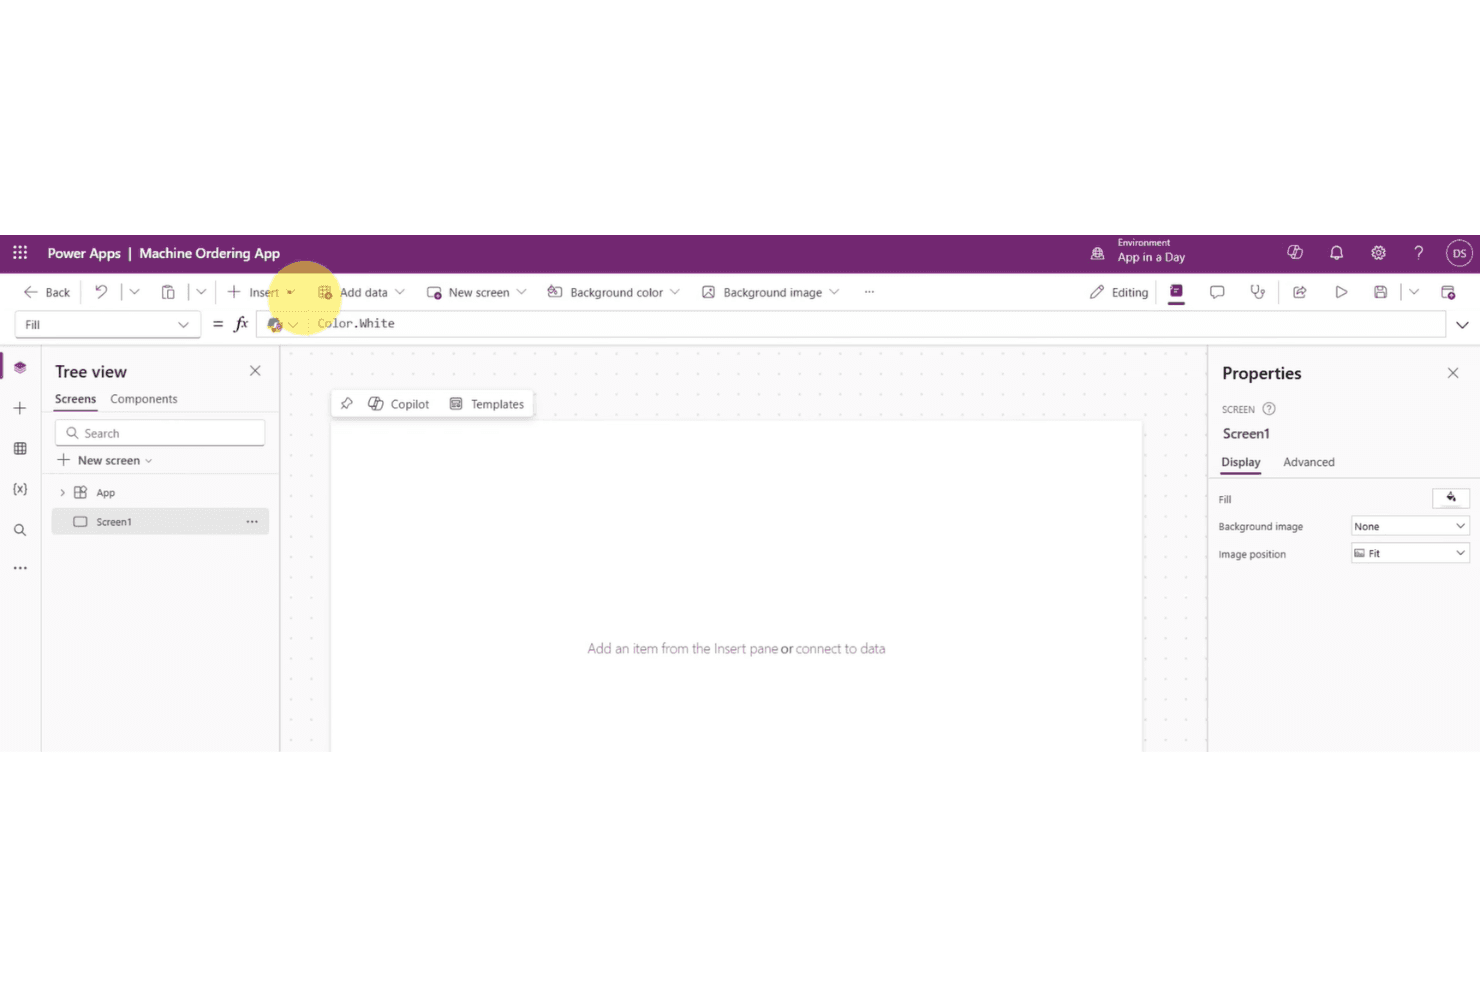The width and height of the screenshot is (1480, 987).
Task: Open the Background image None dropdown
Action: [x=1410, y=526]
